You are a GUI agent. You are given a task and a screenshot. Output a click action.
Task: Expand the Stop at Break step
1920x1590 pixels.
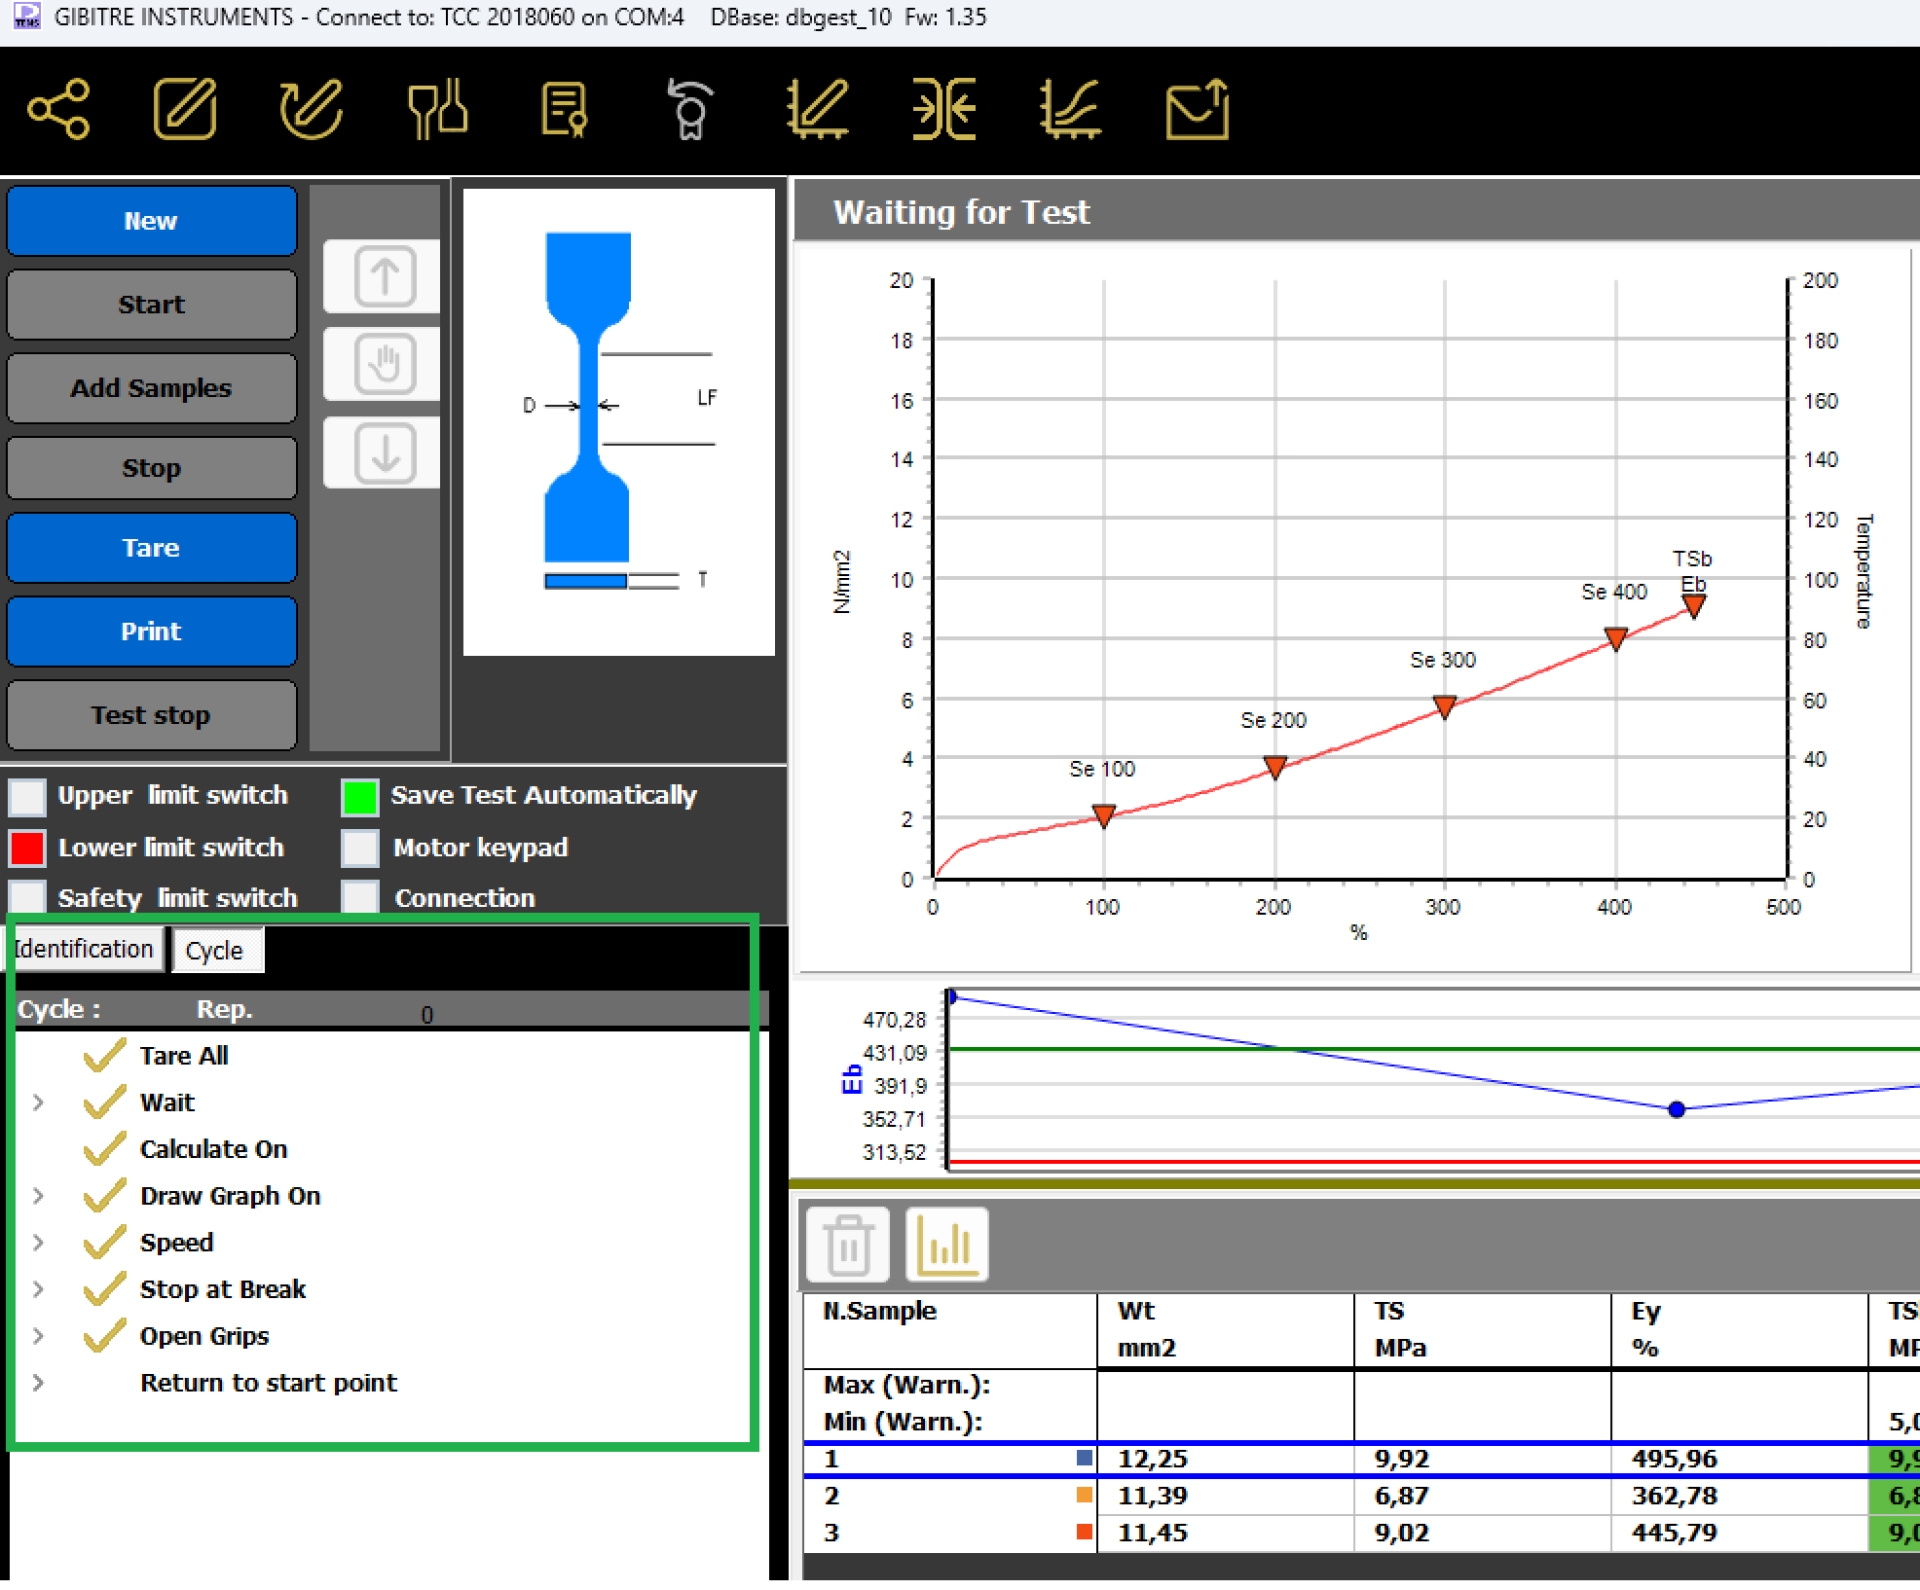tap(38, 1291)
